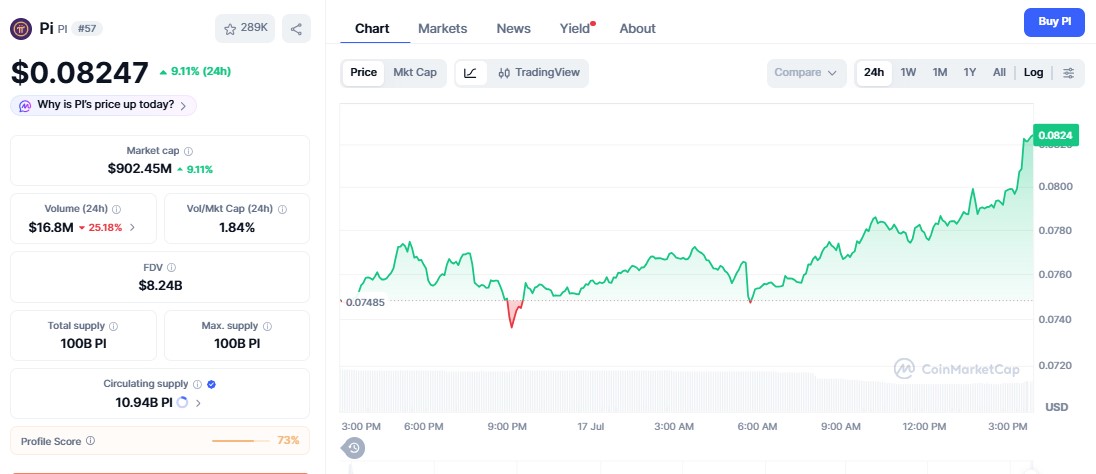The height and width of the screenshot is (474, 1096).
Task: Select 1M time range
Action: click(x=939, y=73)
